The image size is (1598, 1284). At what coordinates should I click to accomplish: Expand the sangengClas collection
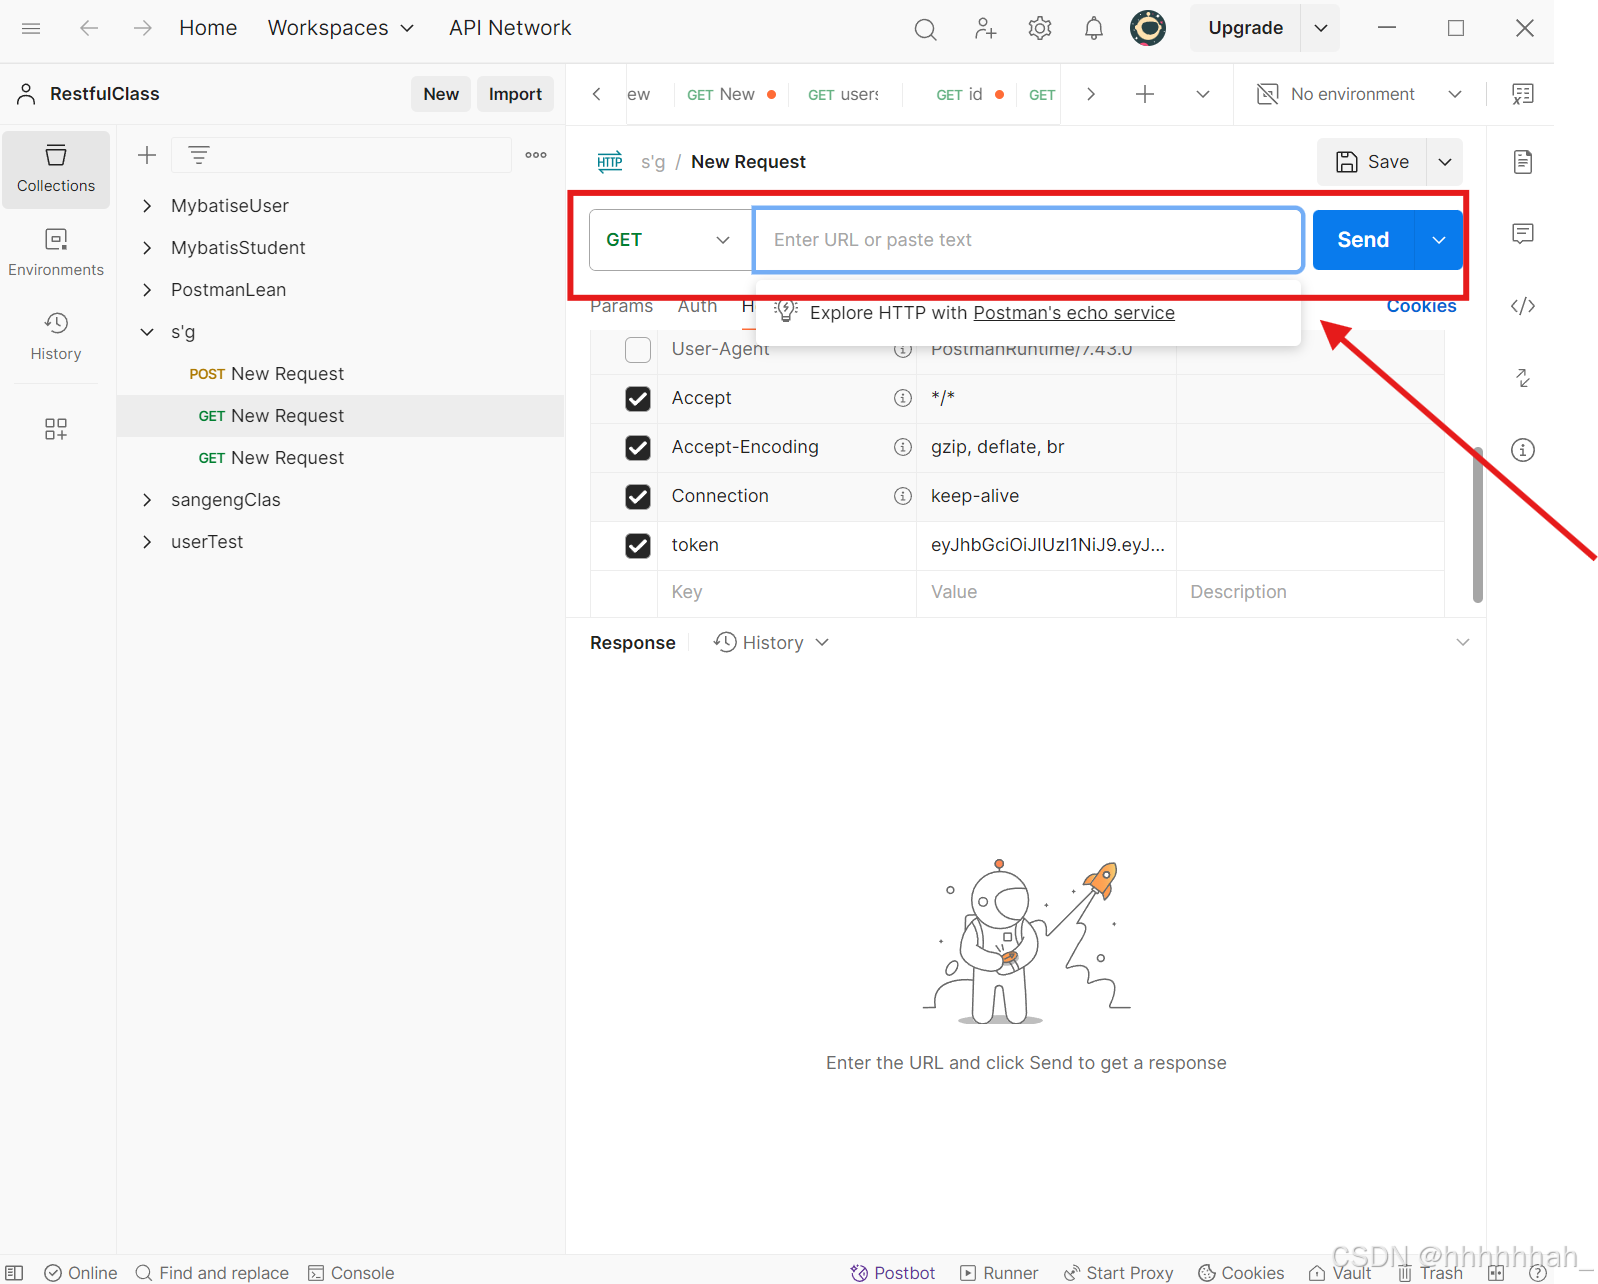pyautogui.click(x=147, y=500)
